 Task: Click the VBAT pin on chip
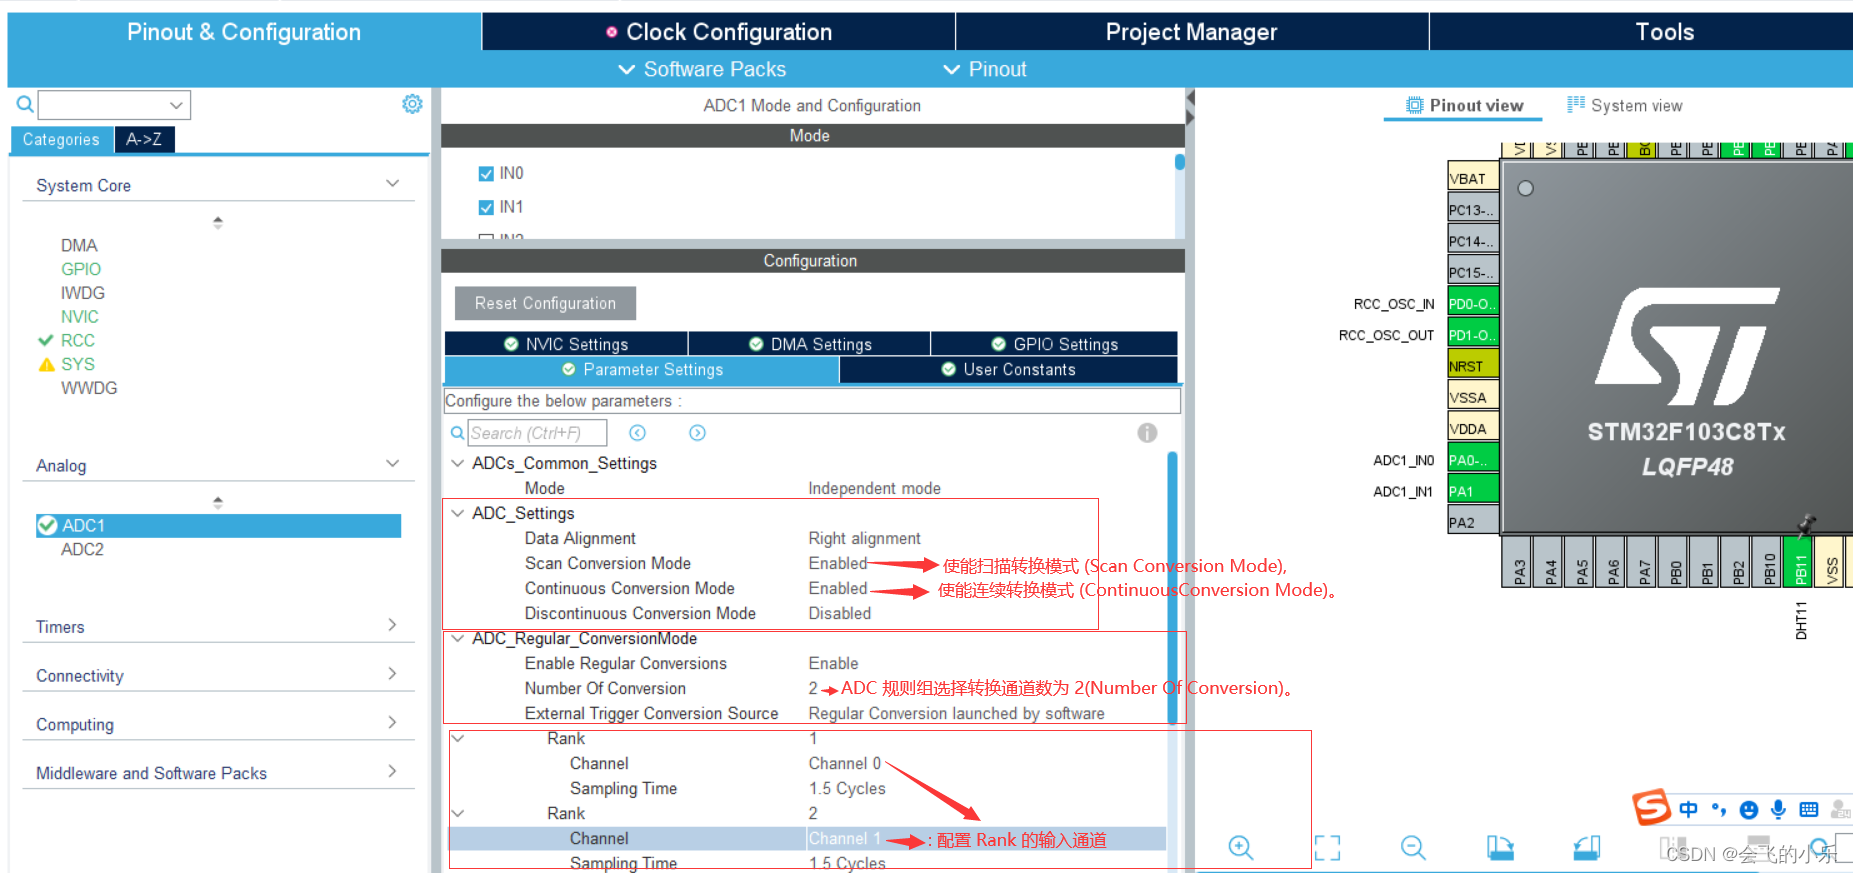(x=1473, y=178)
